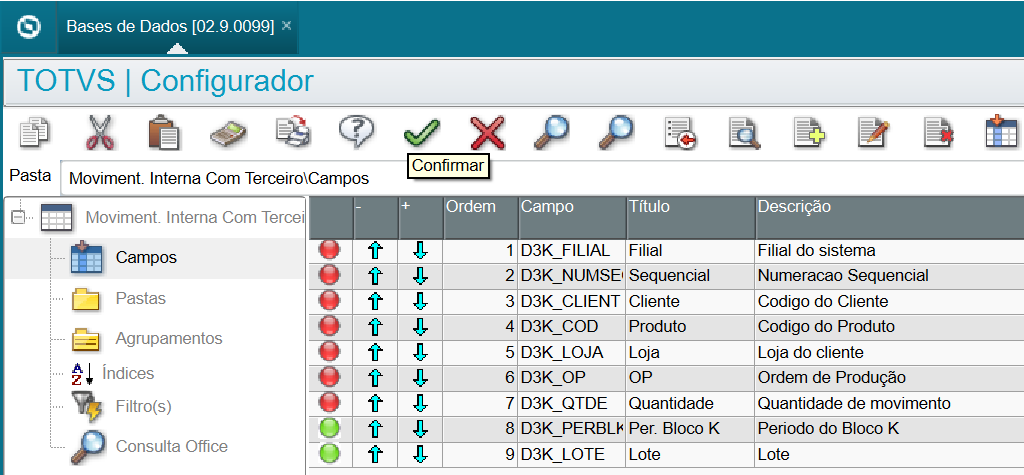The width and height of the screenshot is (1024, 475).
Task: Click the Copy documents toolbar icon
Action: [x=34, y=133]
